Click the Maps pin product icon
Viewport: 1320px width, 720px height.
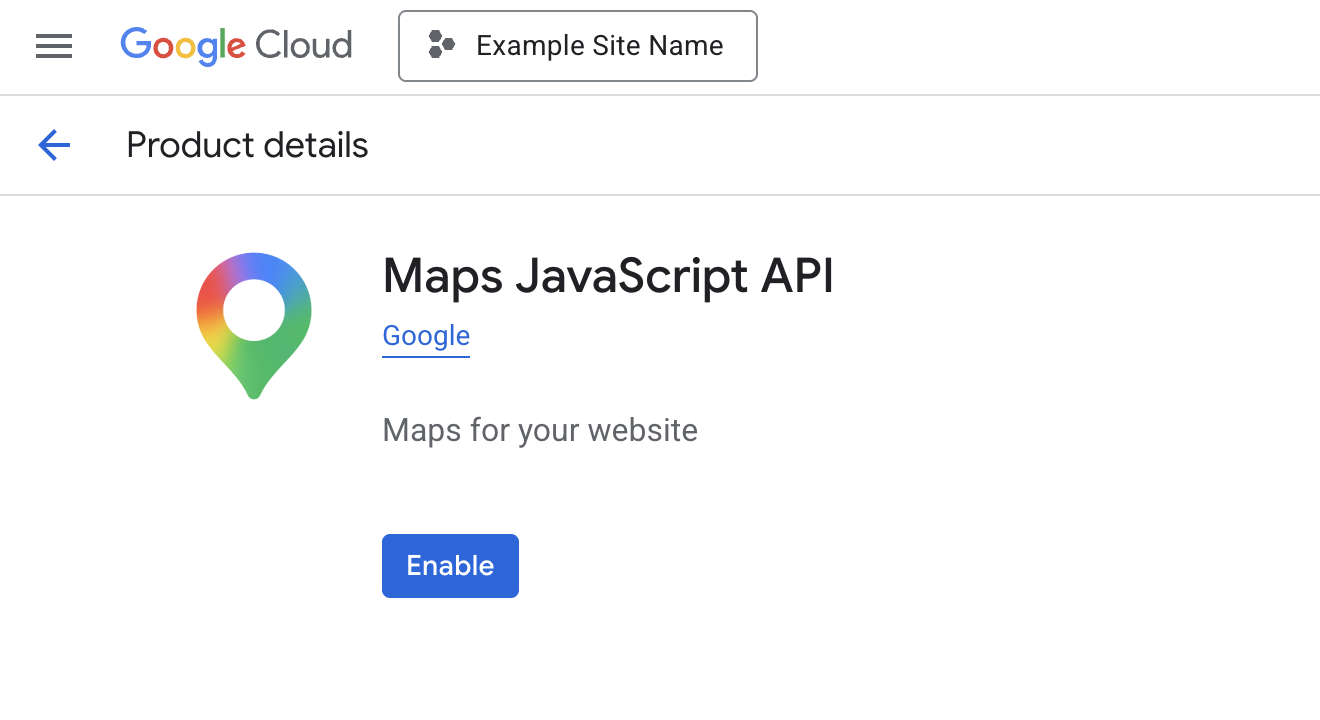(254, 326)
